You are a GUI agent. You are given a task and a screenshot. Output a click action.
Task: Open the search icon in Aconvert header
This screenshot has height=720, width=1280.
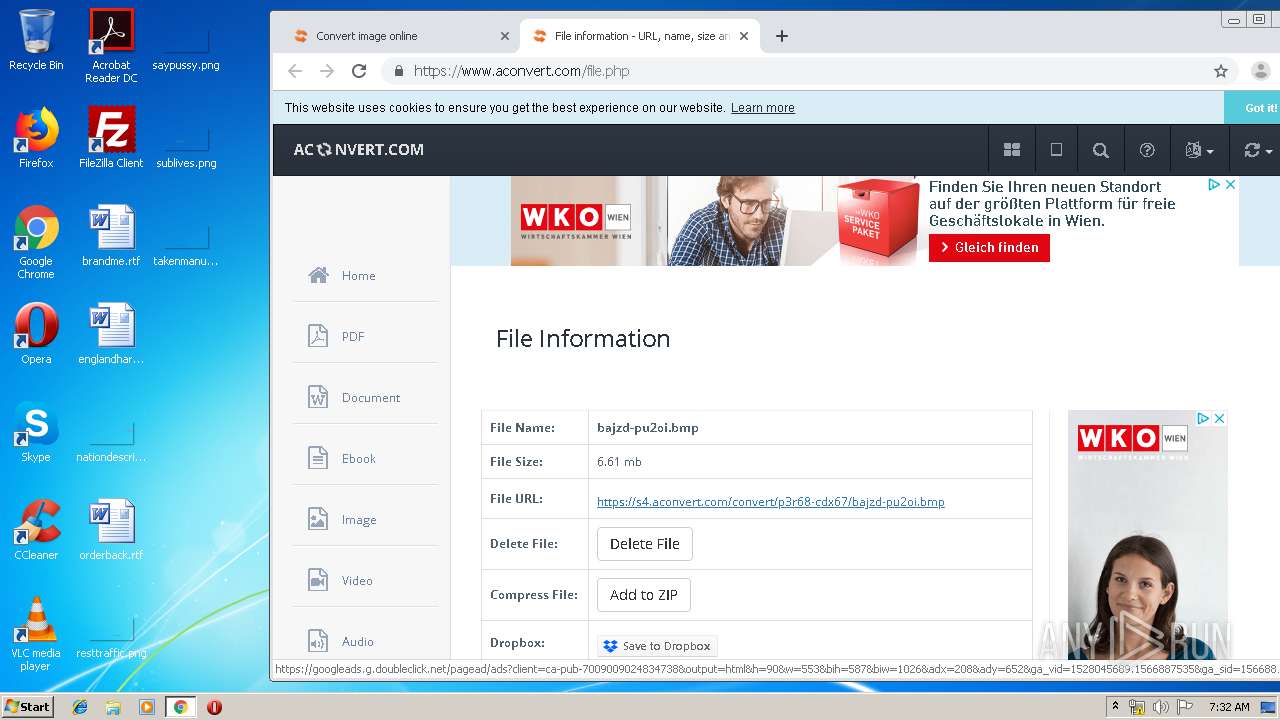[x=1101, y=150]
